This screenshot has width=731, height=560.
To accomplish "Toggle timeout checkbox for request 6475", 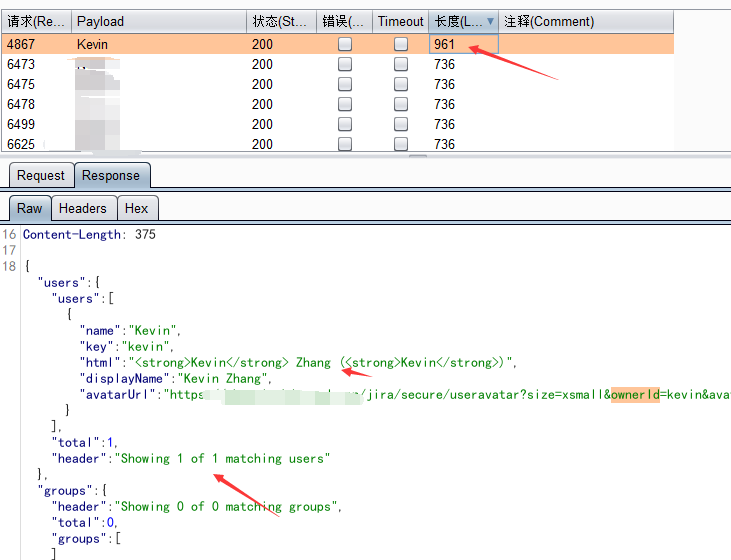I will [x=401, y=84].
